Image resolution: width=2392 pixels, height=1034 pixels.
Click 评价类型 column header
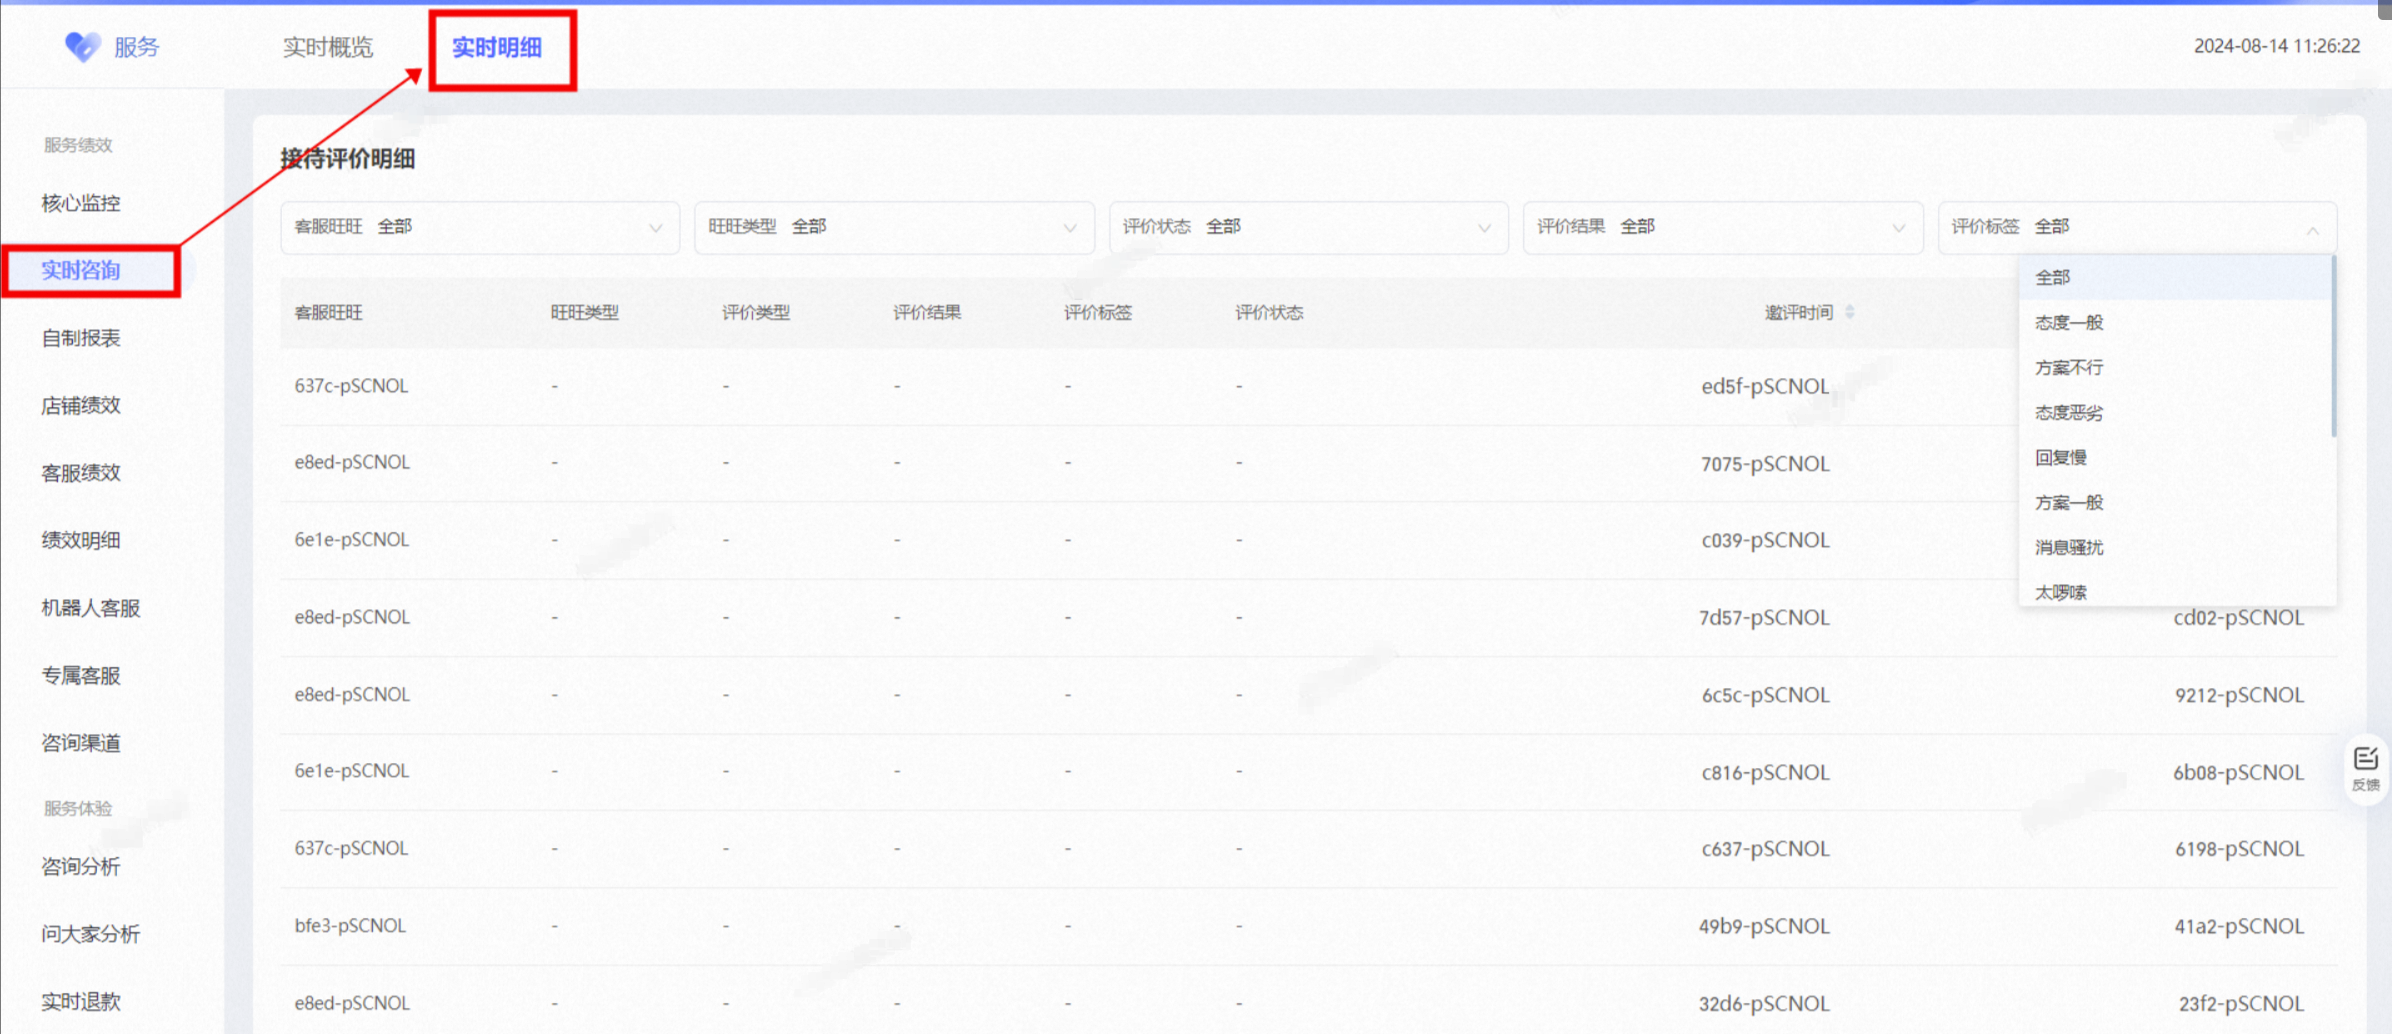[x=756, y=312]
